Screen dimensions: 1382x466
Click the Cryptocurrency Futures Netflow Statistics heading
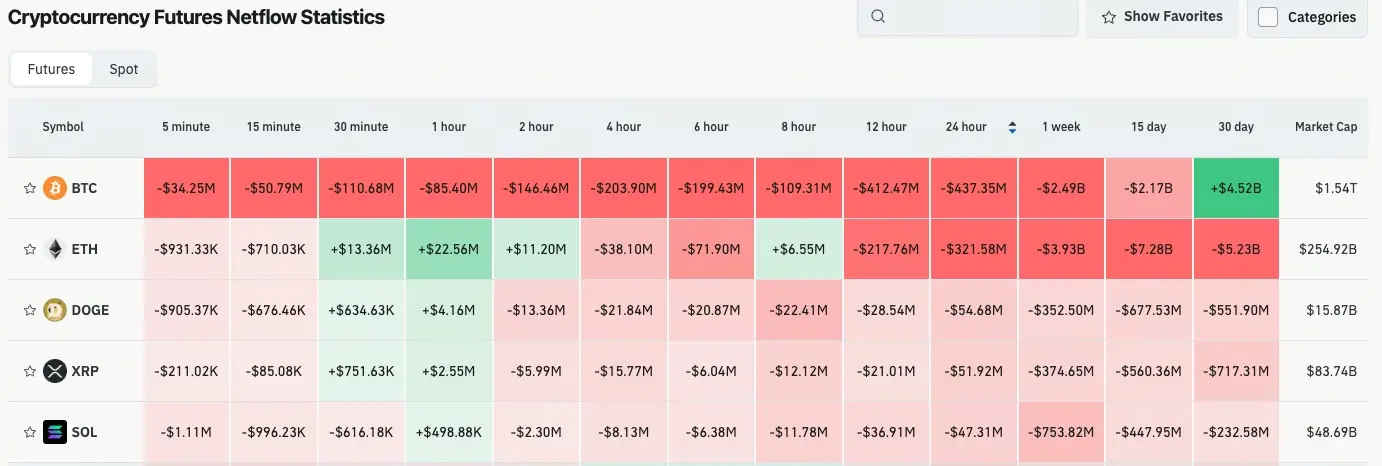tap(196, 17)
